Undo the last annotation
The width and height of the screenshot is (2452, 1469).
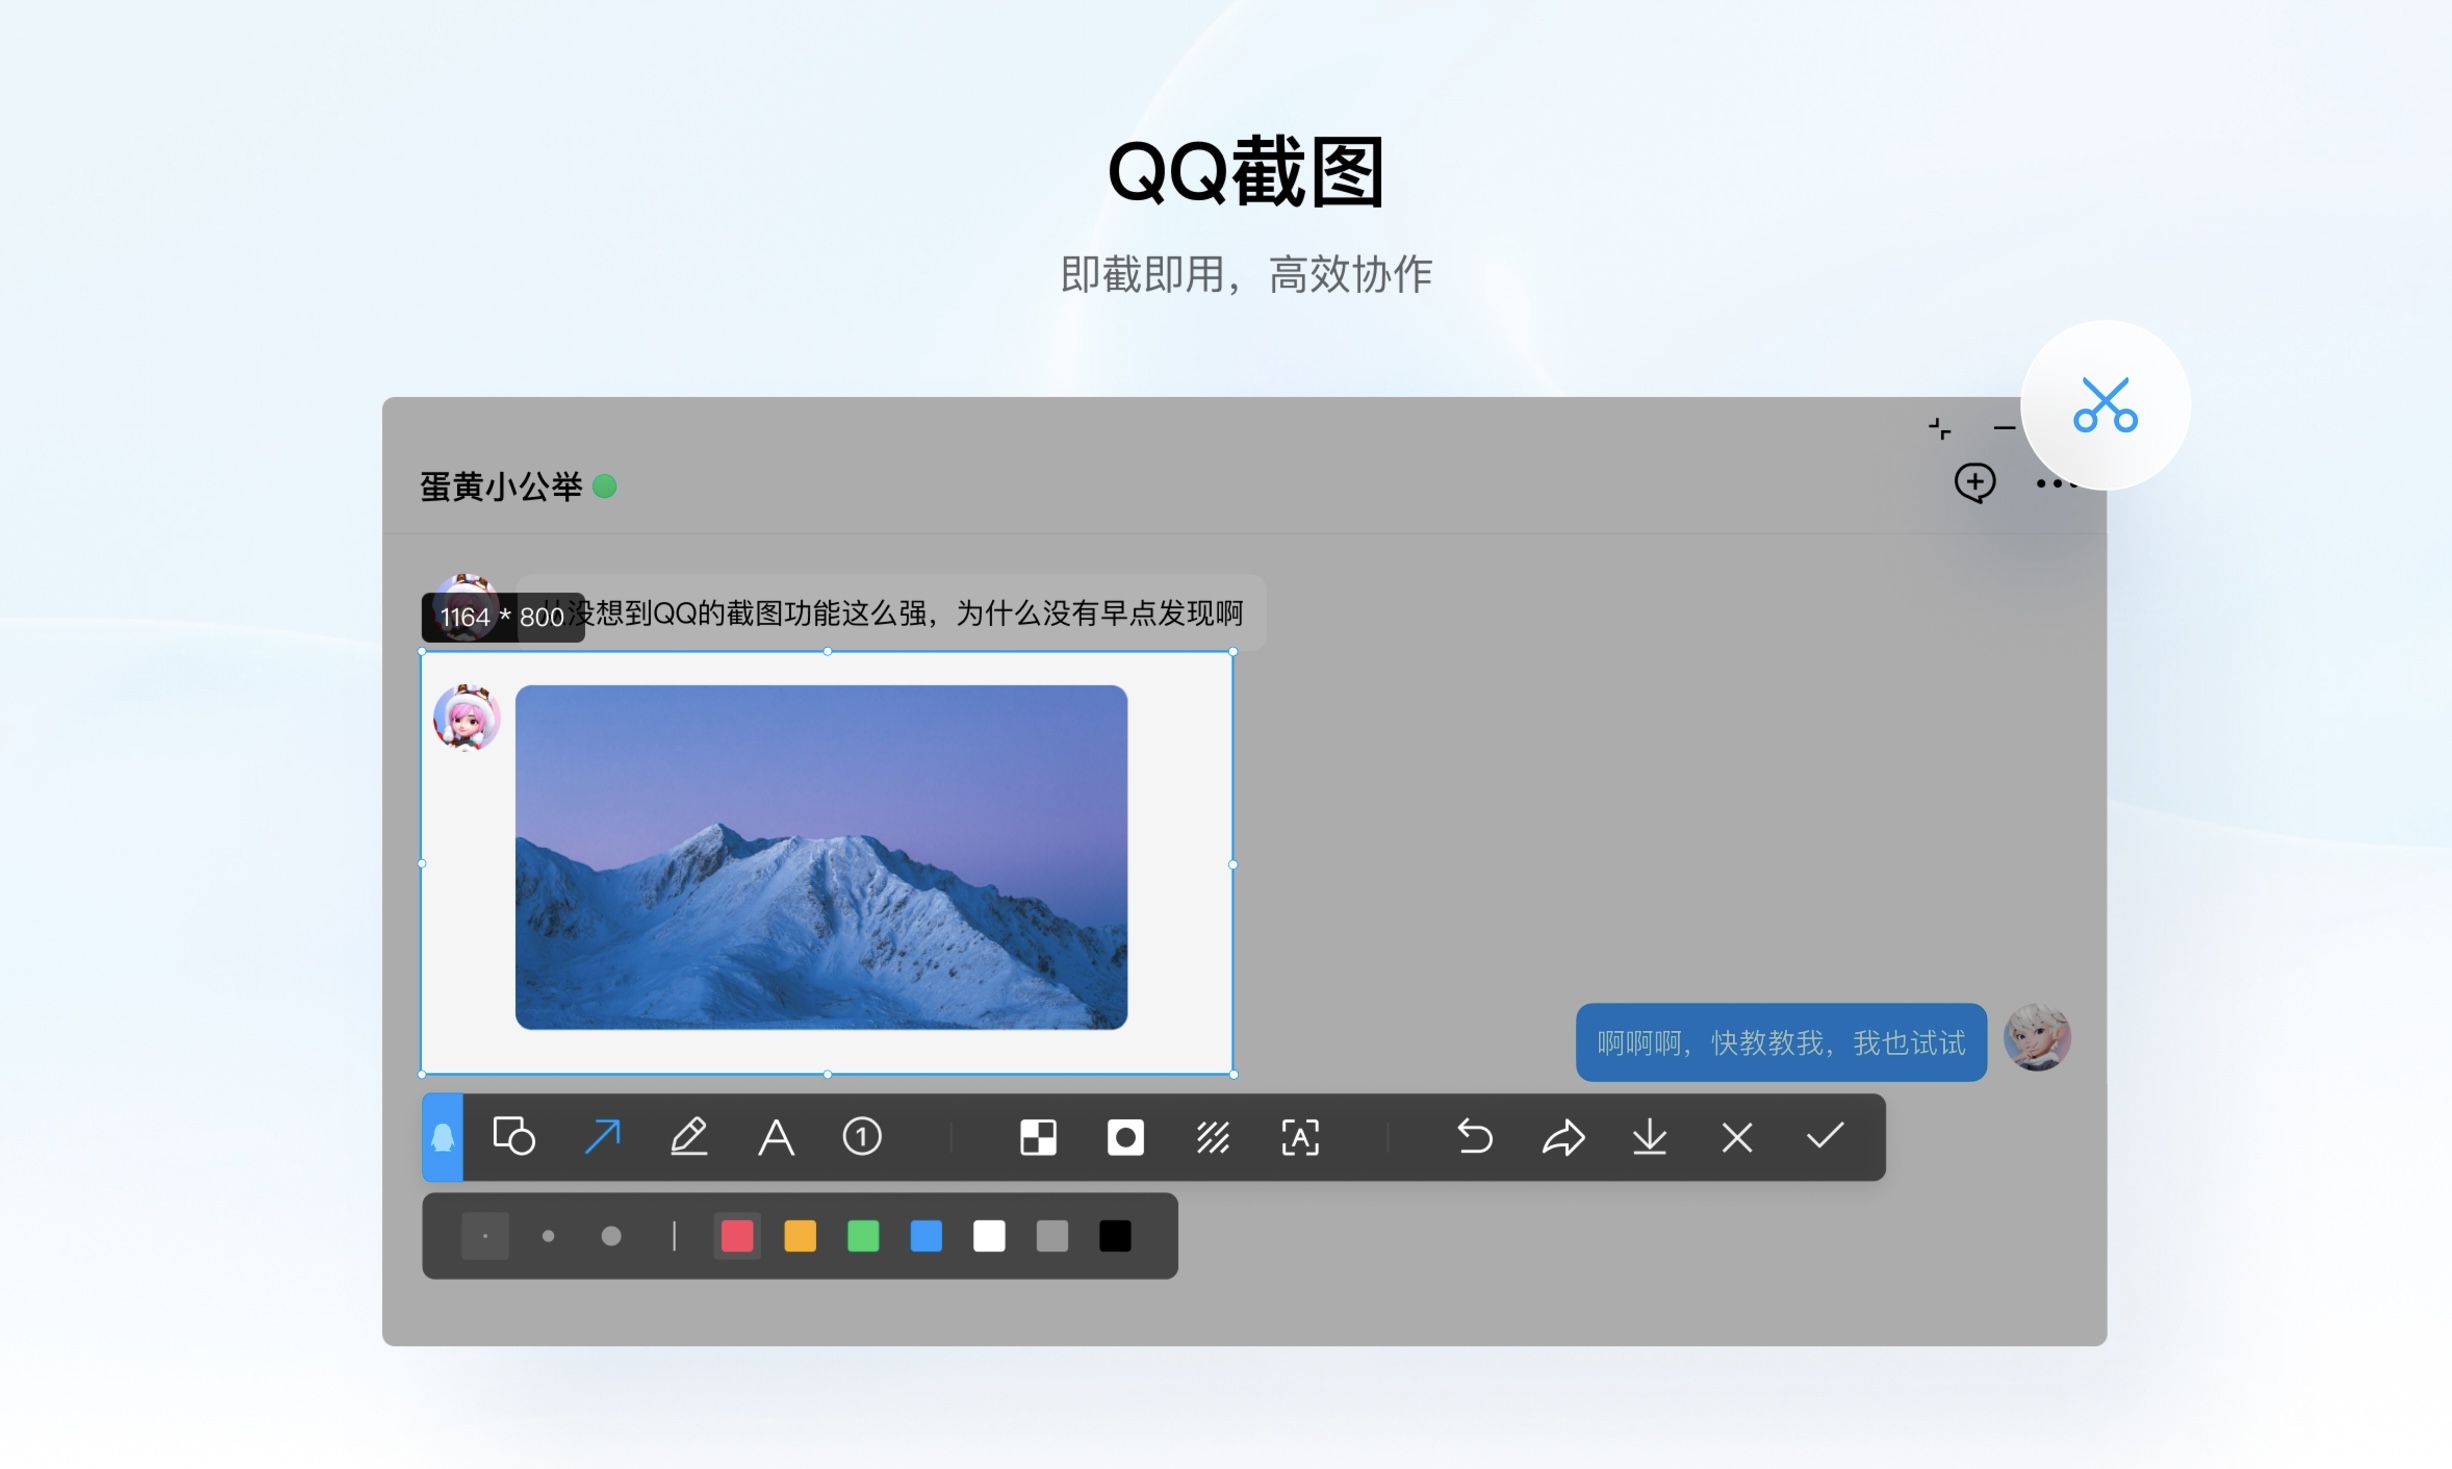(x=1475, y=1137)
